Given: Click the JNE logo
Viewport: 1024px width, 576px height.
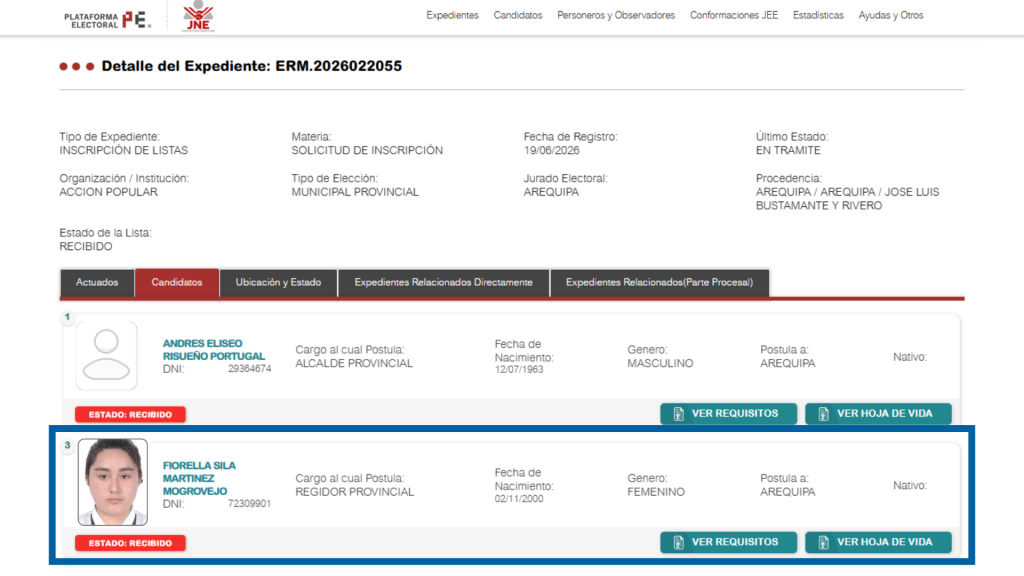Looking at the screenshot, I should tap(198, 16).
